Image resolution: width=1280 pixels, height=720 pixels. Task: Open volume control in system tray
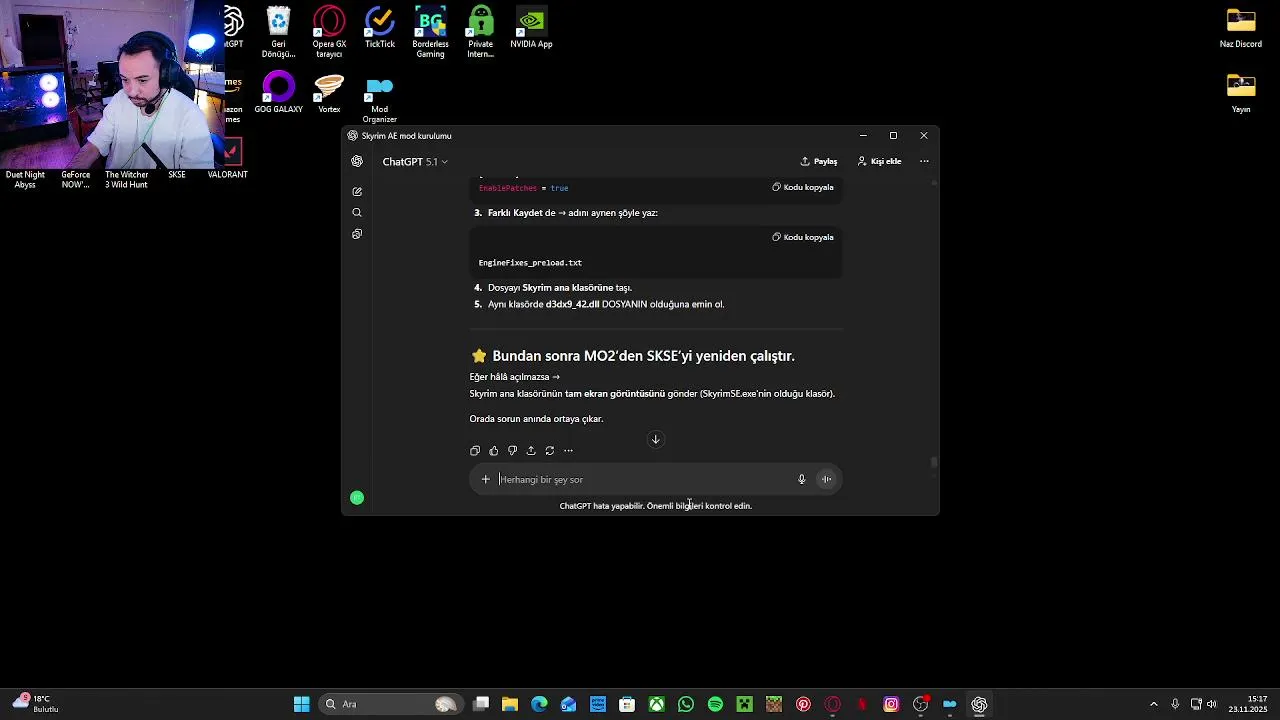point(1212,704)
